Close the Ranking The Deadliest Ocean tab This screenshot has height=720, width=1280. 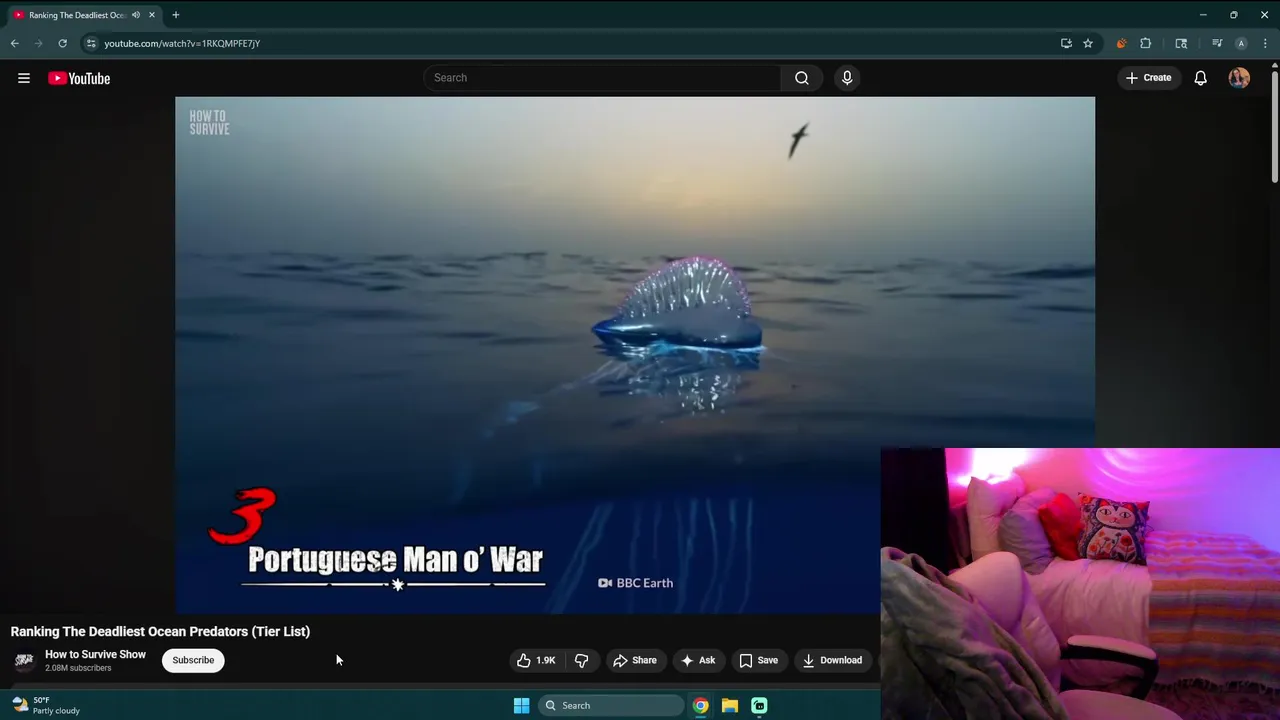(x=152, y=15)
